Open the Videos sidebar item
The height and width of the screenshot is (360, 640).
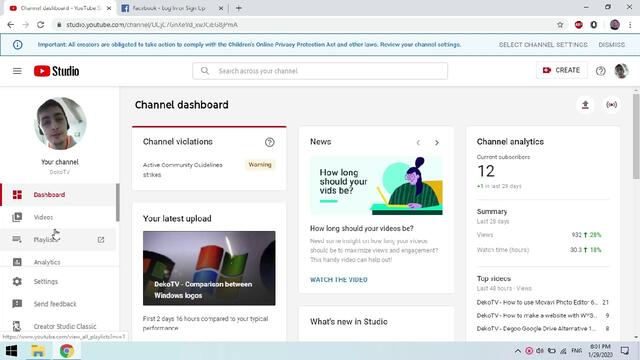pyautogui.click(x=58, y=217)
